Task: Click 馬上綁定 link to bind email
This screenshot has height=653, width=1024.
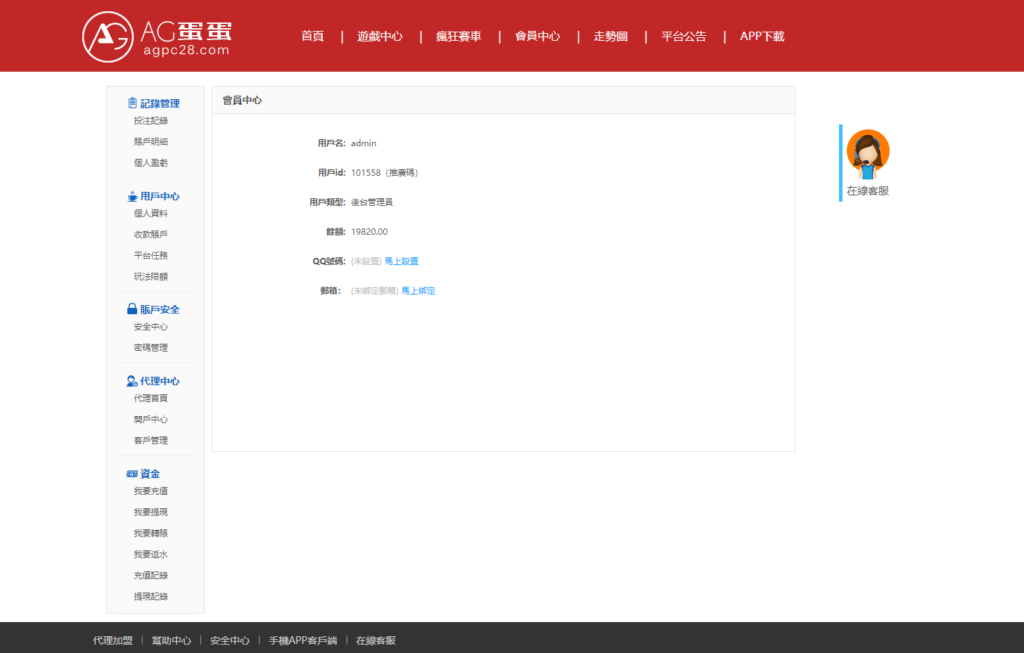Action: pos(418,291)
